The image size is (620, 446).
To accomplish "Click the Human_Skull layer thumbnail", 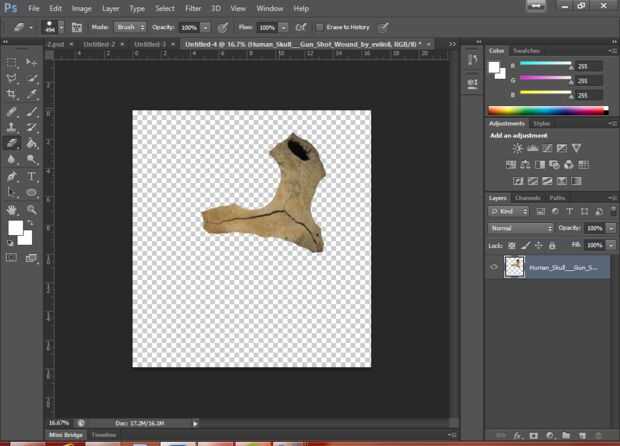I will [x=514, y=267].
